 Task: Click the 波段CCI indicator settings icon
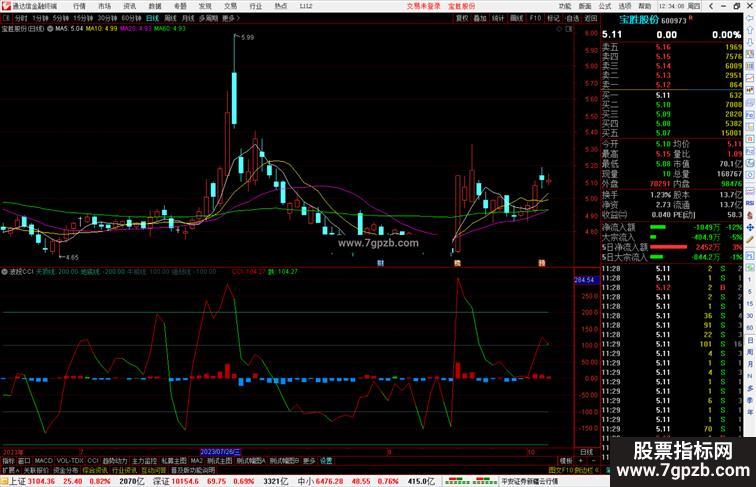pyautogui.click(x=4, y=272)
